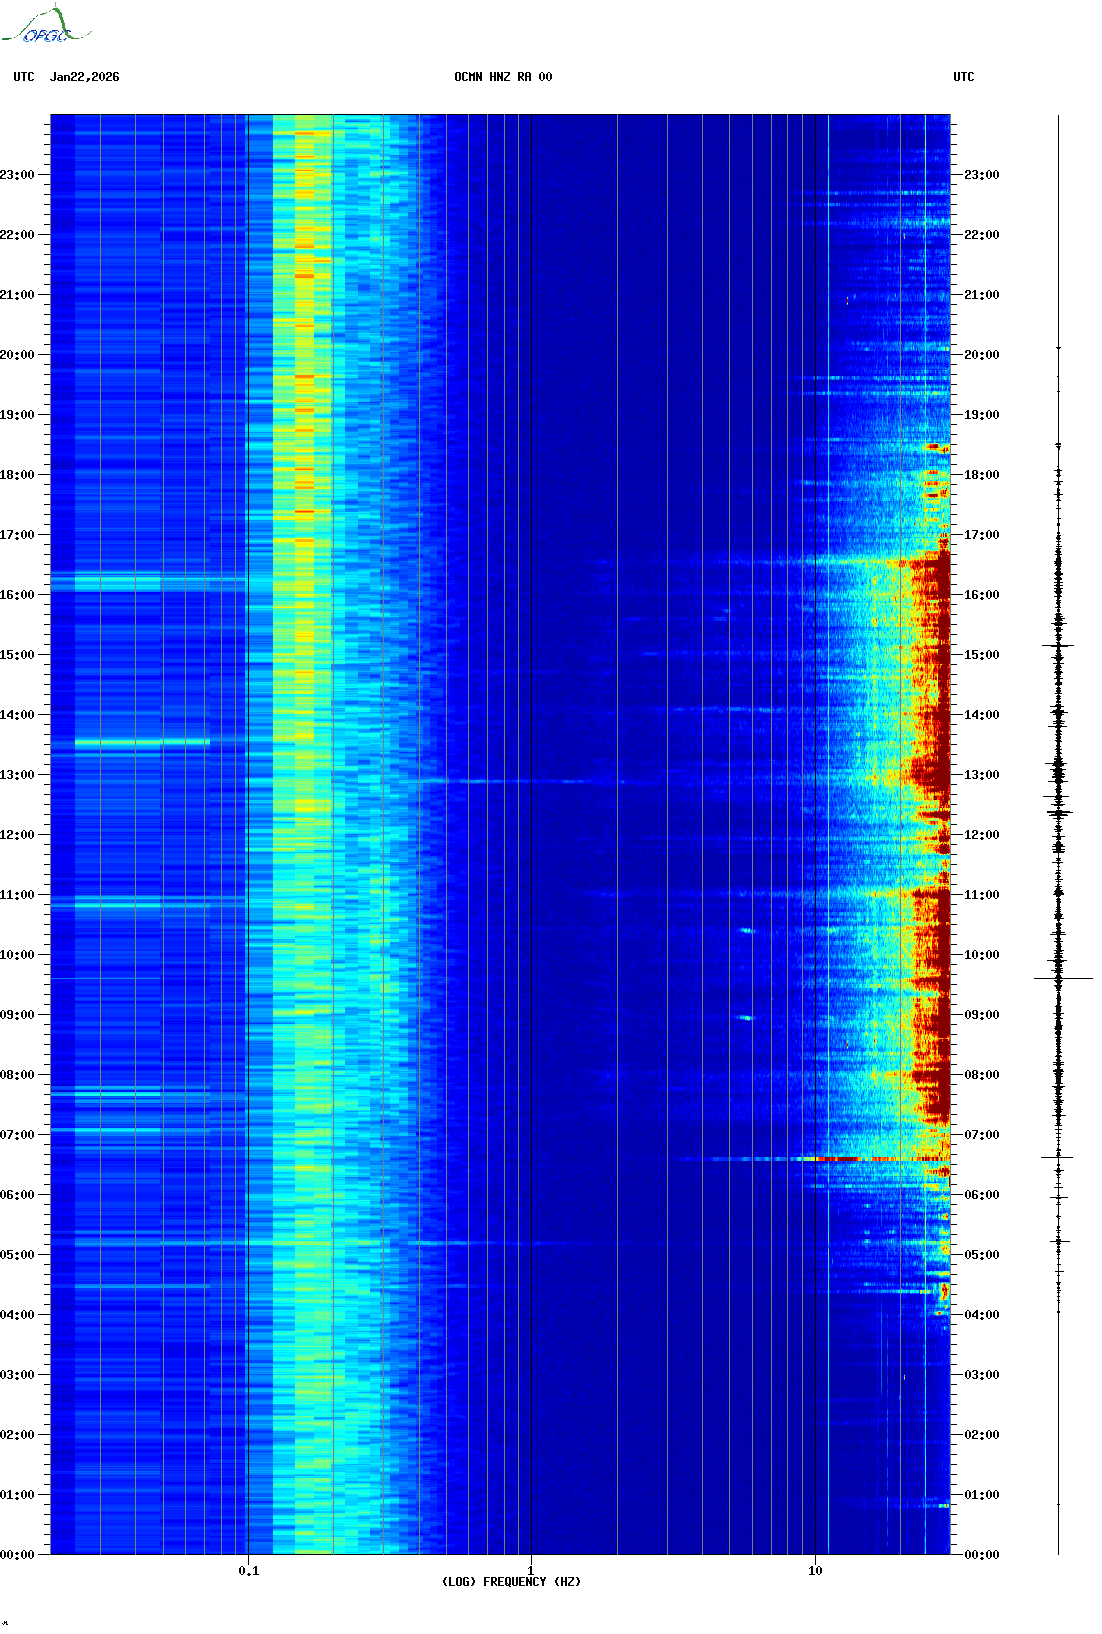Click the 0.1 frequency axis label
Screen dimensions: 1102x1634
point(248,1571)
